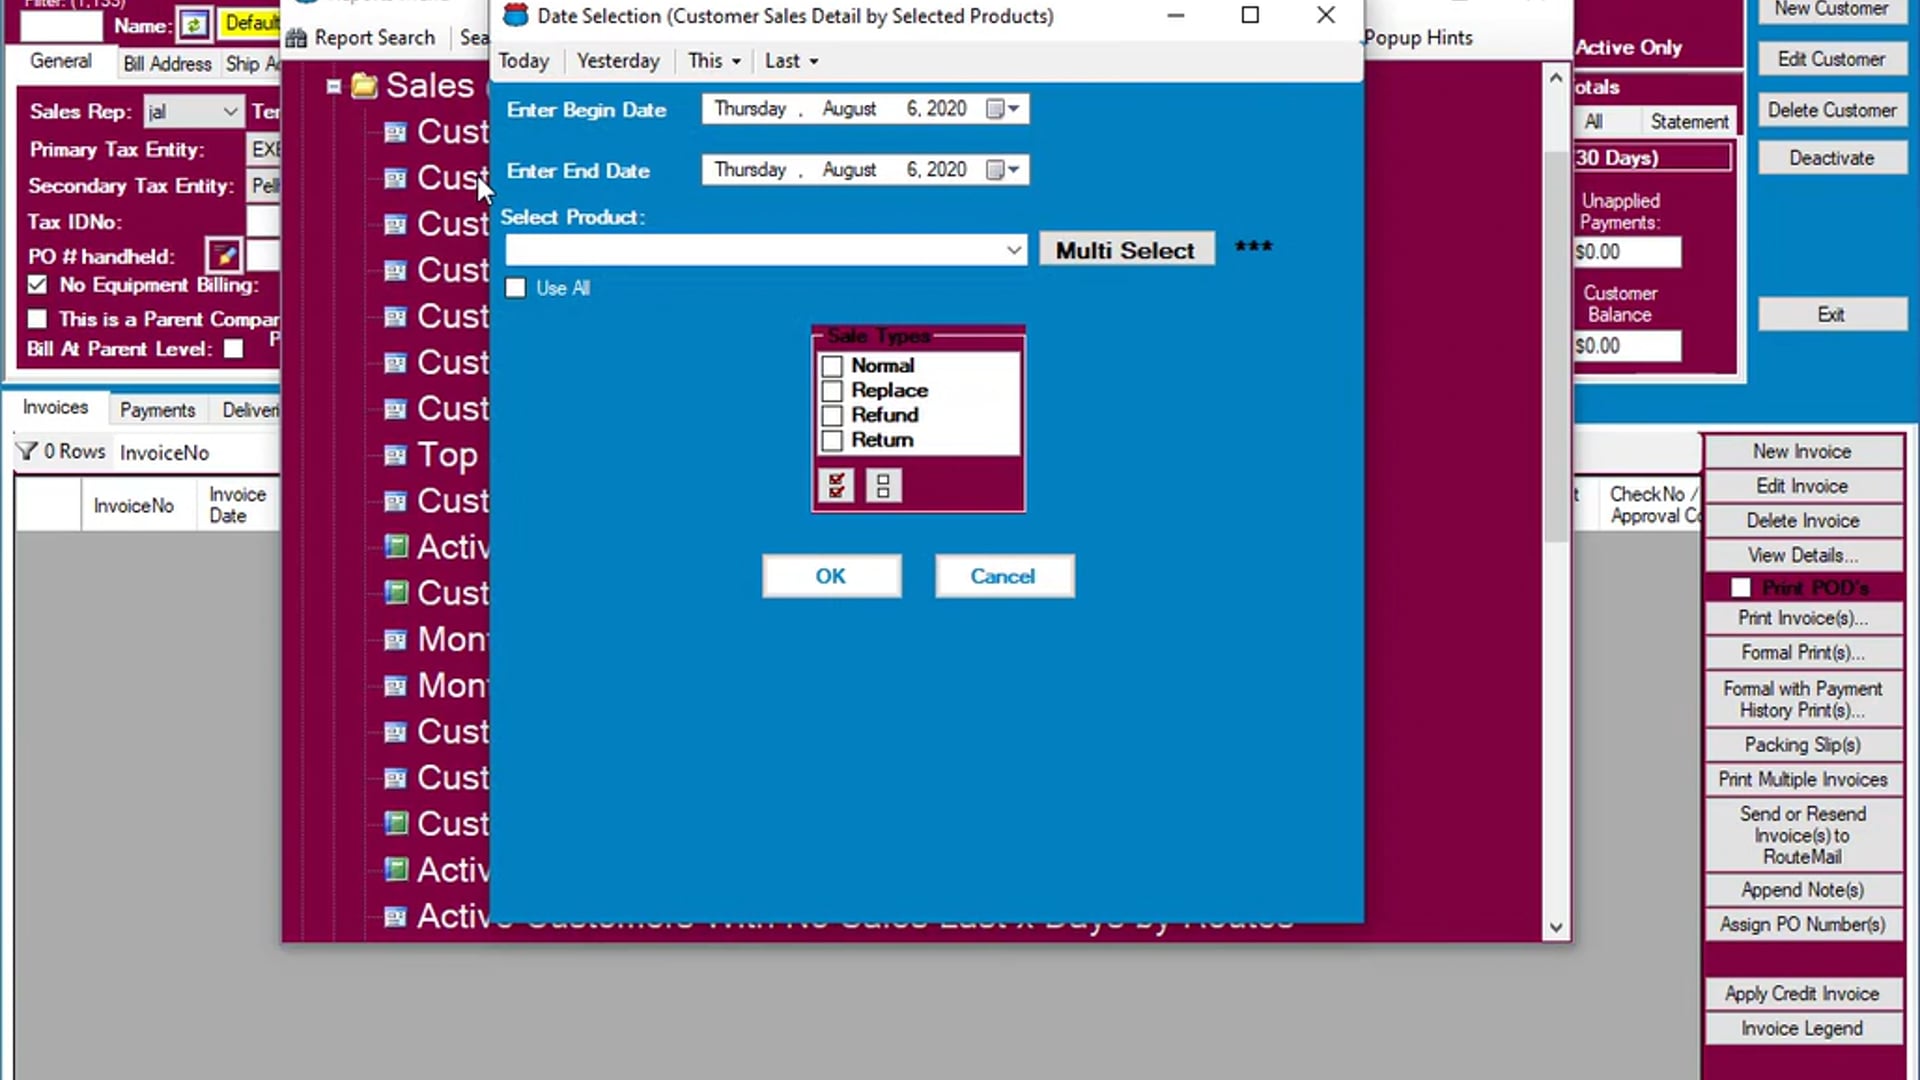Check the Replace sale type
Screen dimensions: 1920x1080
[x=832, y=391]
